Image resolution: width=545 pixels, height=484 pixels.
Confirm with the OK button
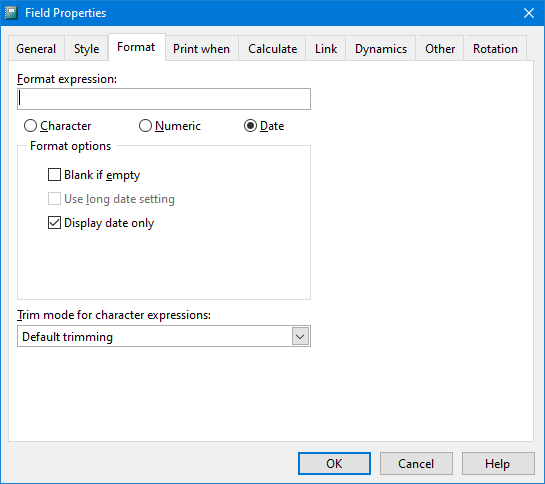(x=334, y=463)
